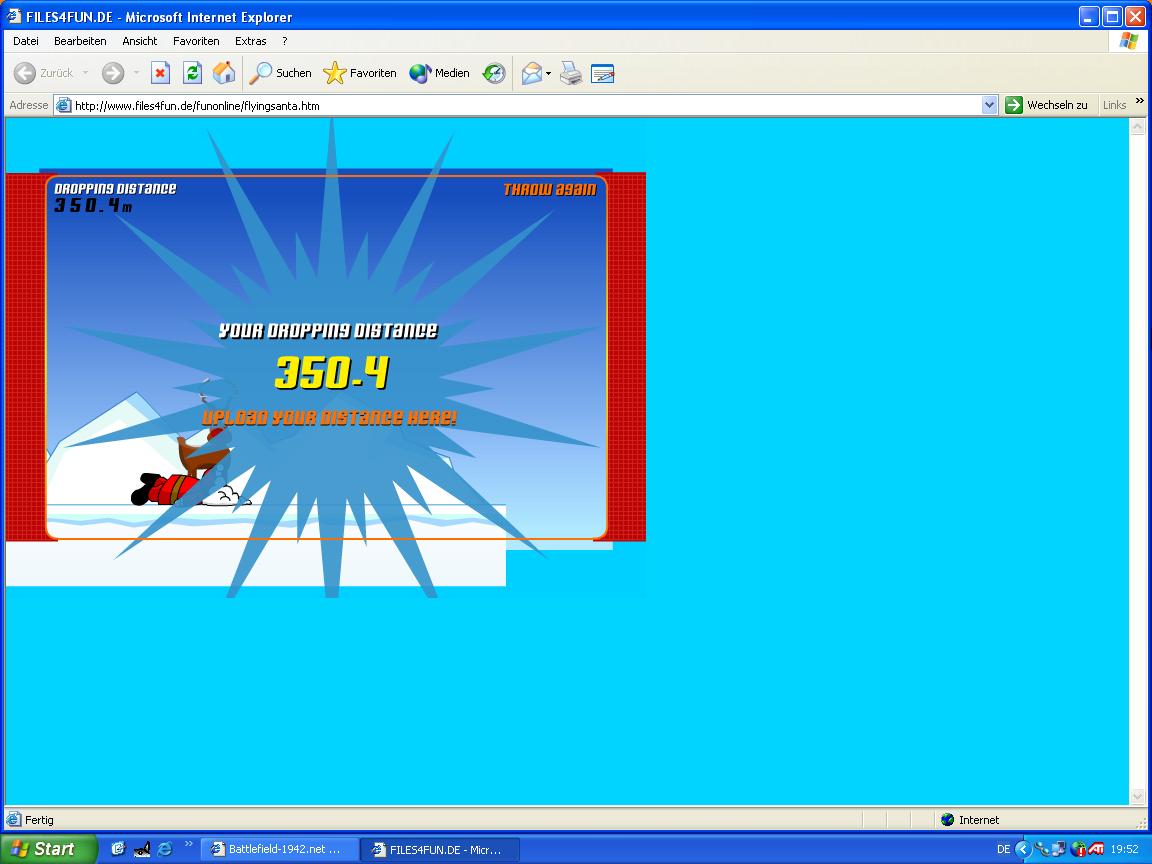Click FILES4FUN.DE taskbar window button
The image size is (1152, 864).
pyautogui.click(x=439, y=849)
